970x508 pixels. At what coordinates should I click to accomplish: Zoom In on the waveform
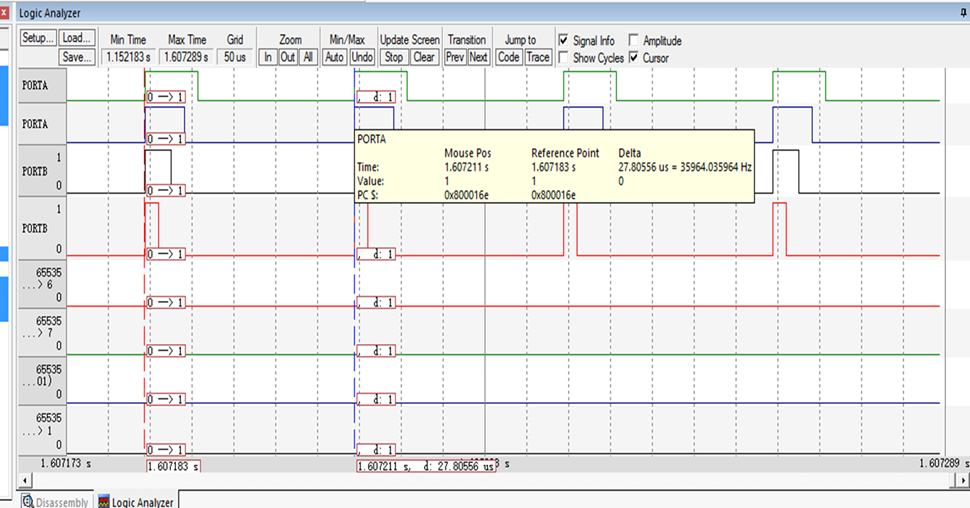tap(267, 57)
